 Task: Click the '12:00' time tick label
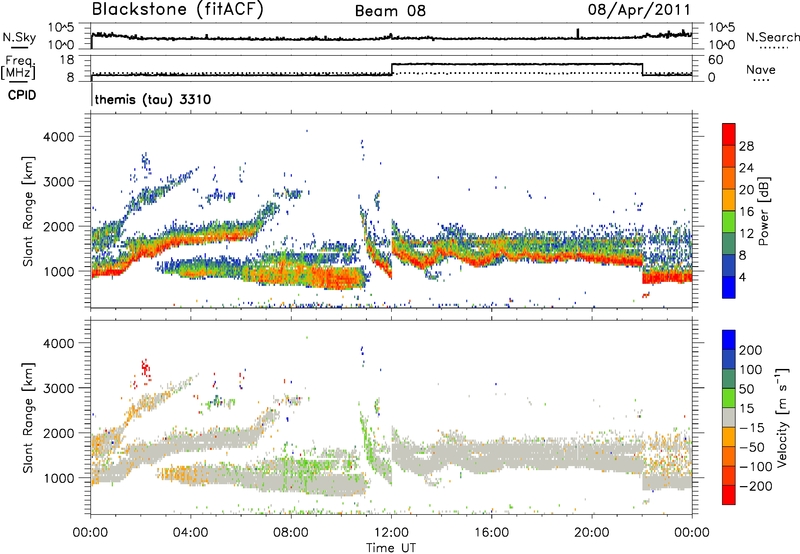click(x=391, y=533)
